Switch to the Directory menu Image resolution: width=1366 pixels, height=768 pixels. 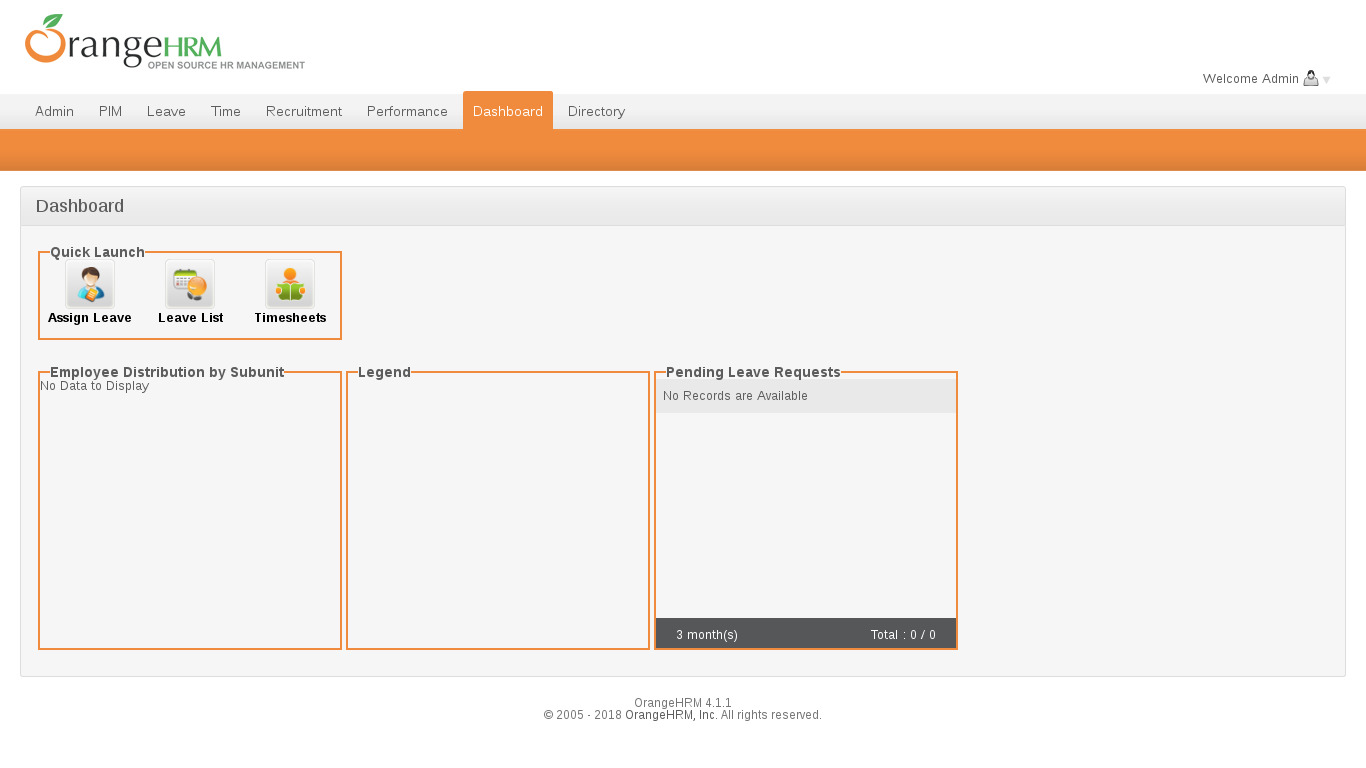click(x=596, y=111)
